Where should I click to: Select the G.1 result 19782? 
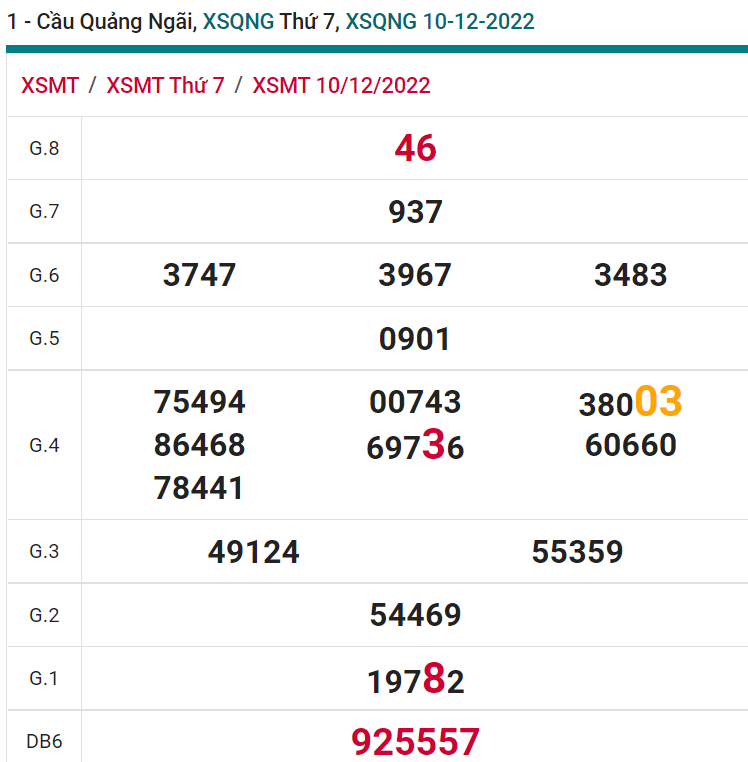tap(415, 680)
